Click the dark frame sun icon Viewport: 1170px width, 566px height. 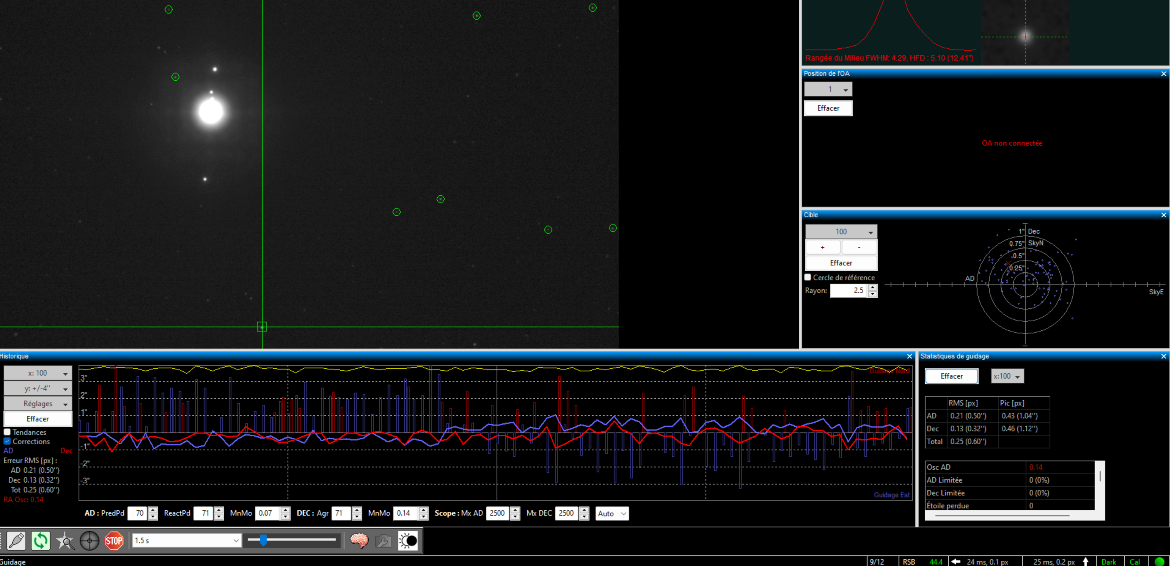(x=408, y=540)
